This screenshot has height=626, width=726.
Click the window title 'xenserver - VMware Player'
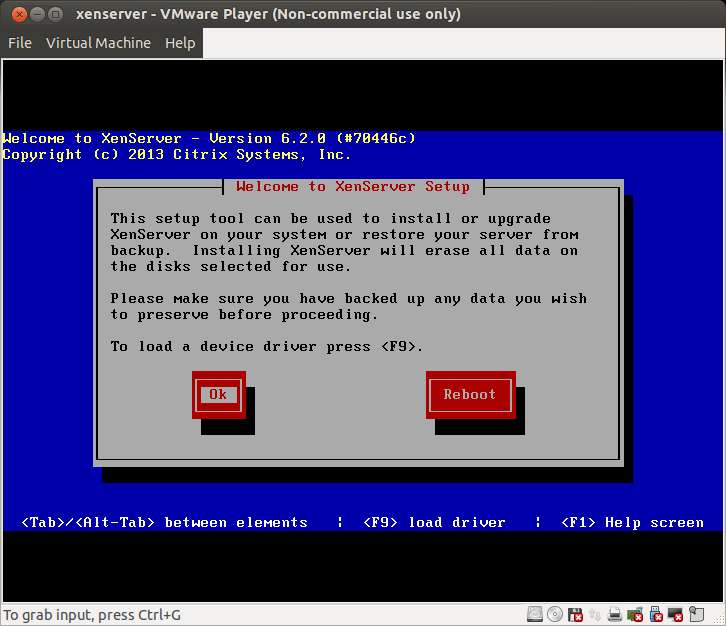pyautogui.click(x=268, y=14)
